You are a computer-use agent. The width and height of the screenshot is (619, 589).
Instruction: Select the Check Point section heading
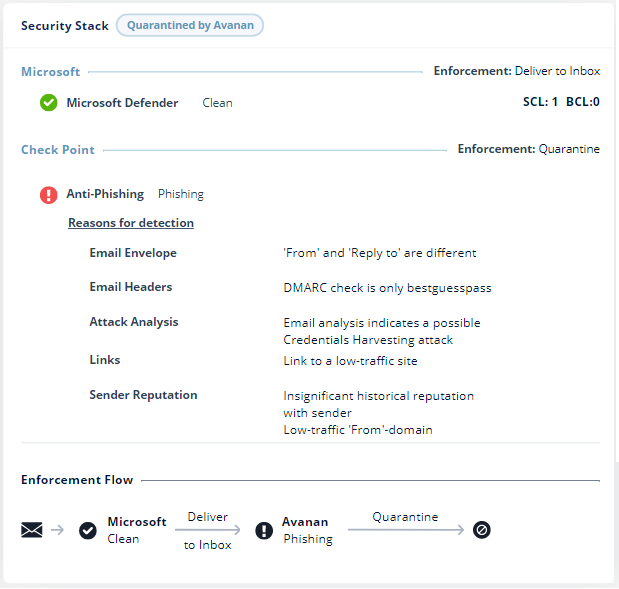pyautogui.click(x=58, y=150)
